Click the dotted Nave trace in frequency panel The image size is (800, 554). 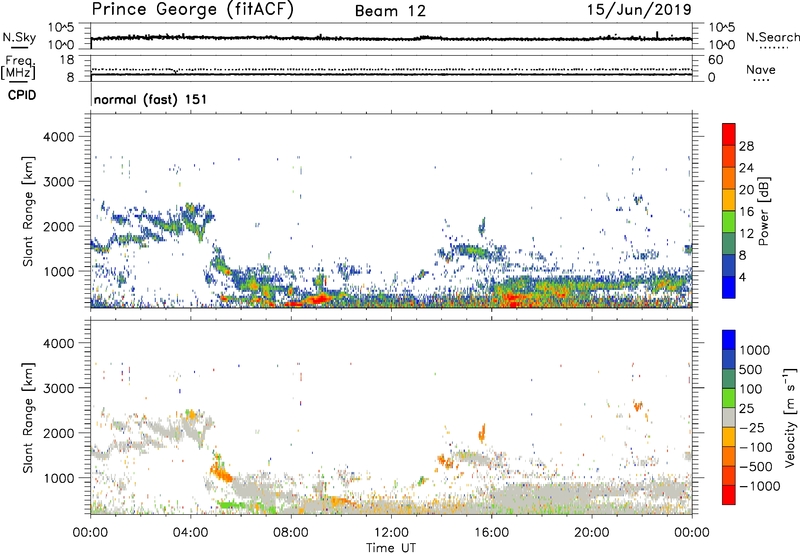pyautogui.click(x=391, y=69)
